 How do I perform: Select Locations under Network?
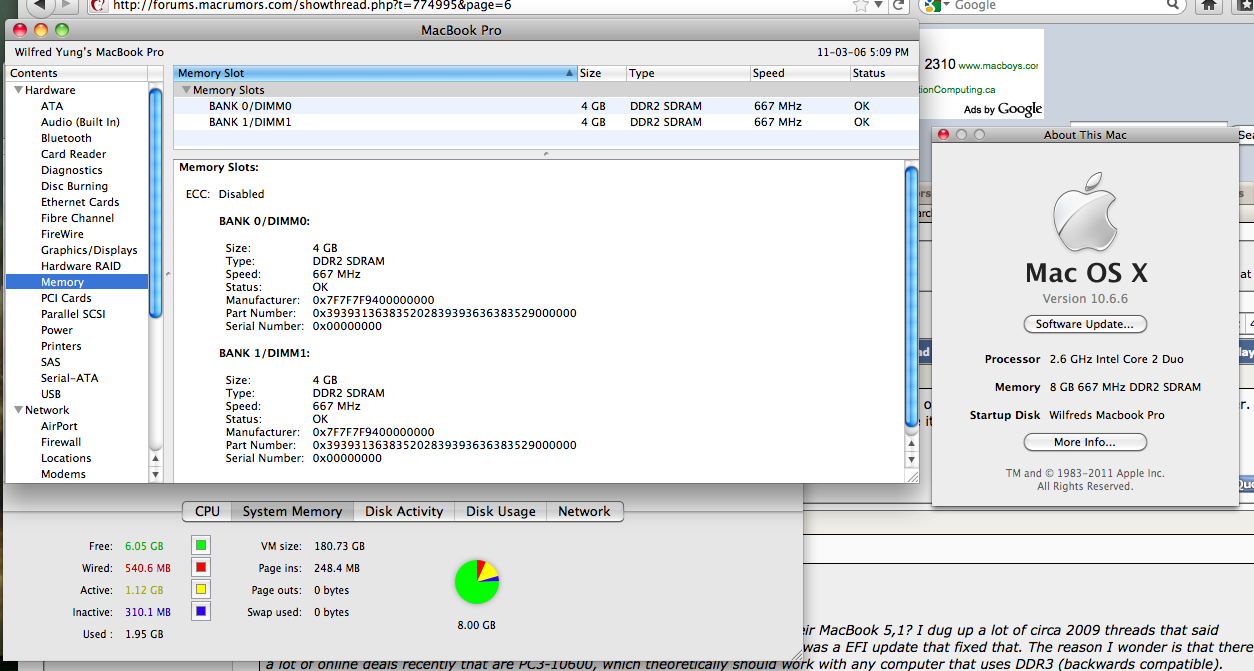tap(66, 458)
